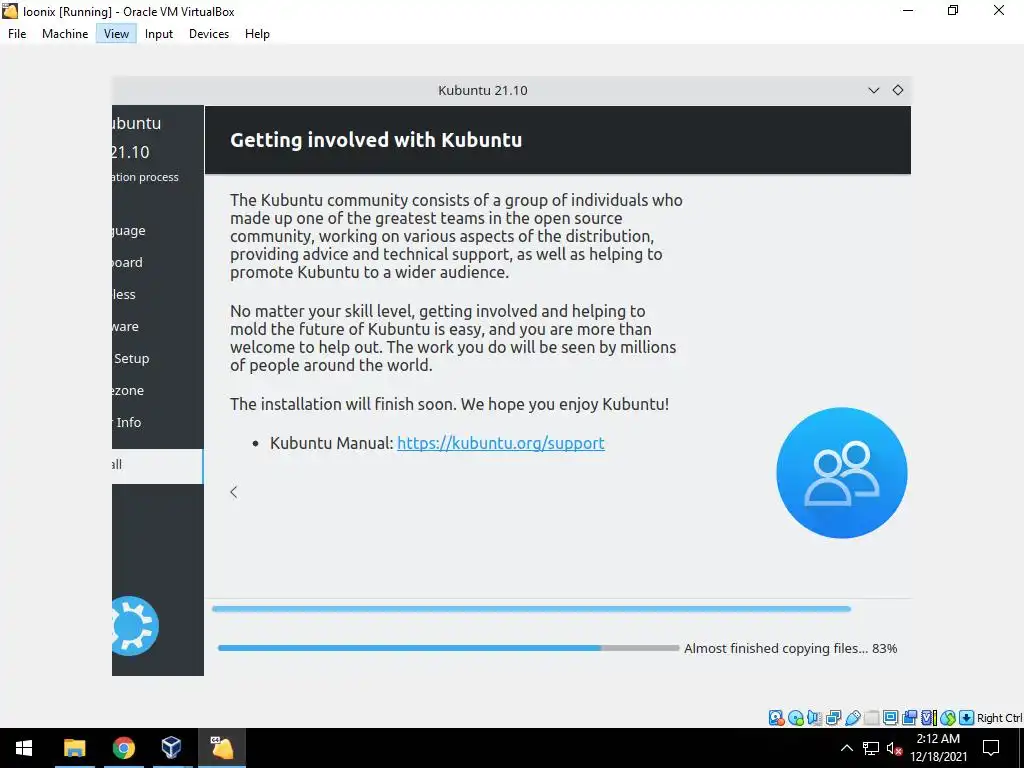Screen dimensions: 1024x768
Task: Open the Input menu
Action: point(159,34)
